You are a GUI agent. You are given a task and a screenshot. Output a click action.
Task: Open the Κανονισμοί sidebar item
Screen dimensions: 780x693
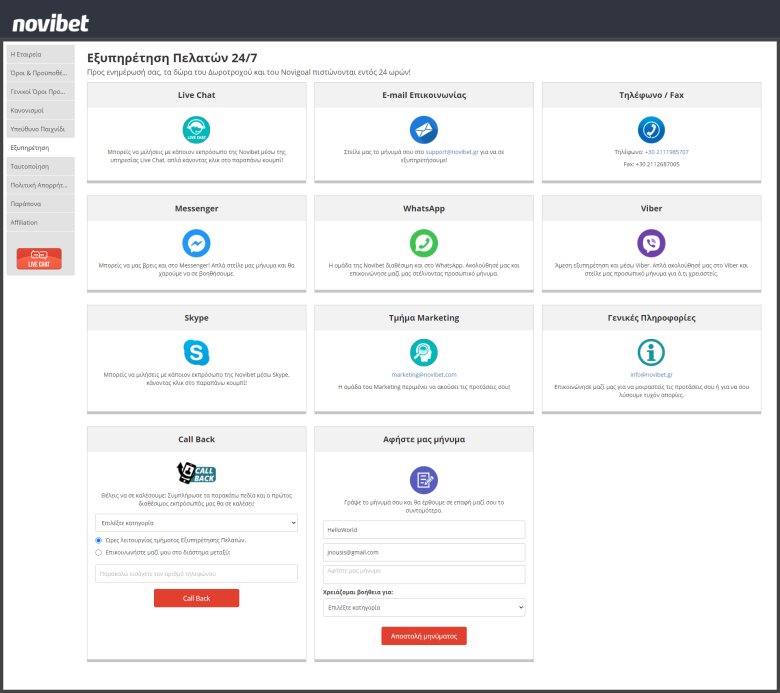[x=40, y=110]
